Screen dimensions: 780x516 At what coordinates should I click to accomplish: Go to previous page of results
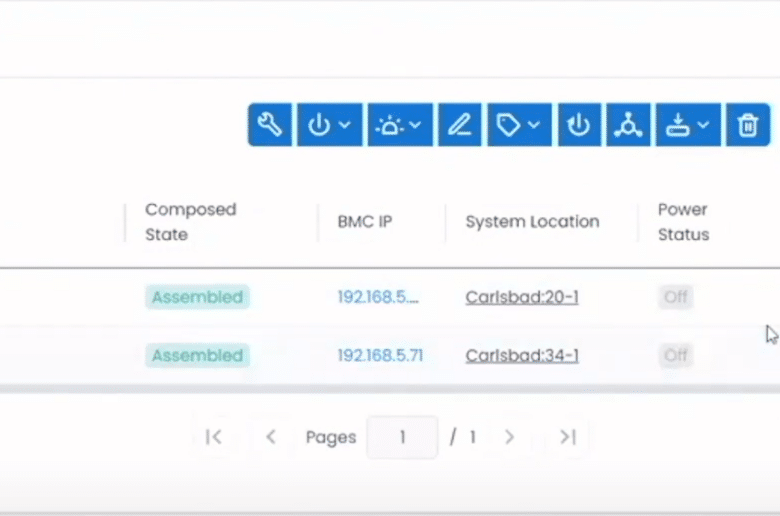(271, 437)
